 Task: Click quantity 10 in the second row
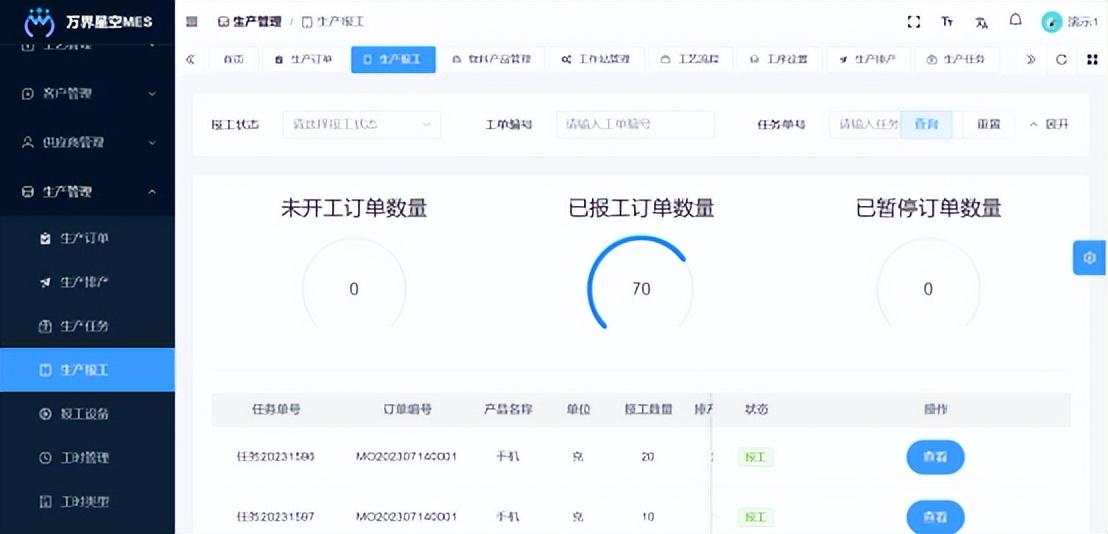pyautogui.click(x=647, y=516)
